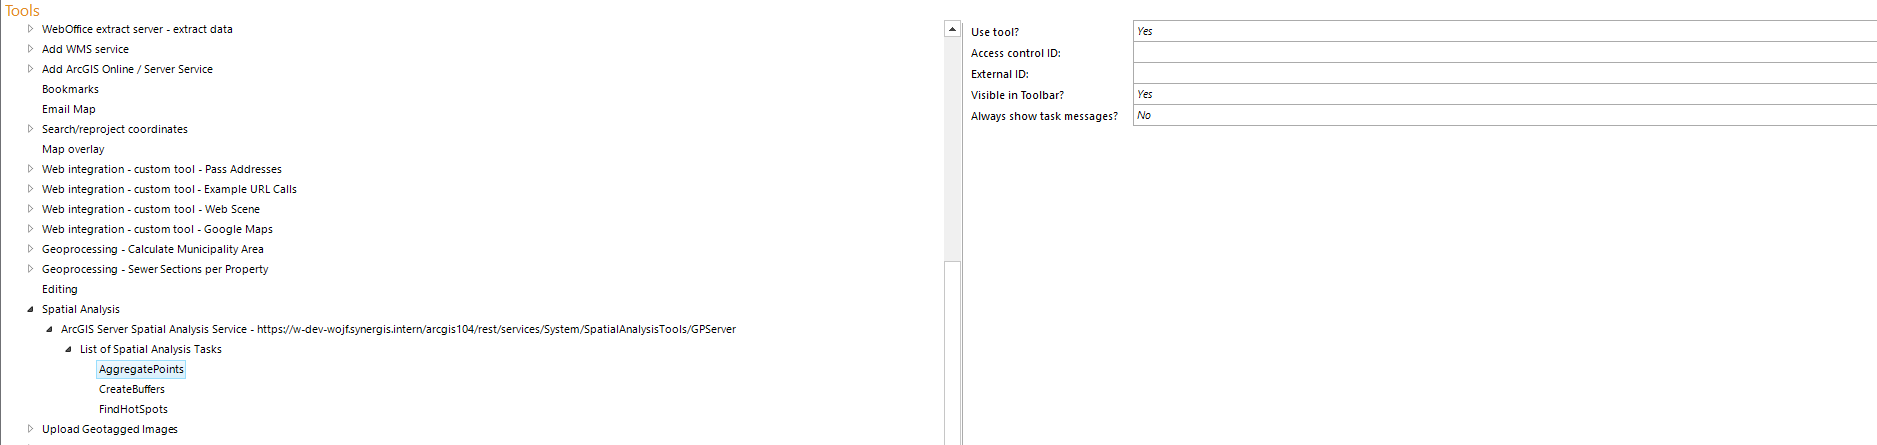Select the Email Map tool
This screenshot has width=1877, height=445.
pos(69,109)
